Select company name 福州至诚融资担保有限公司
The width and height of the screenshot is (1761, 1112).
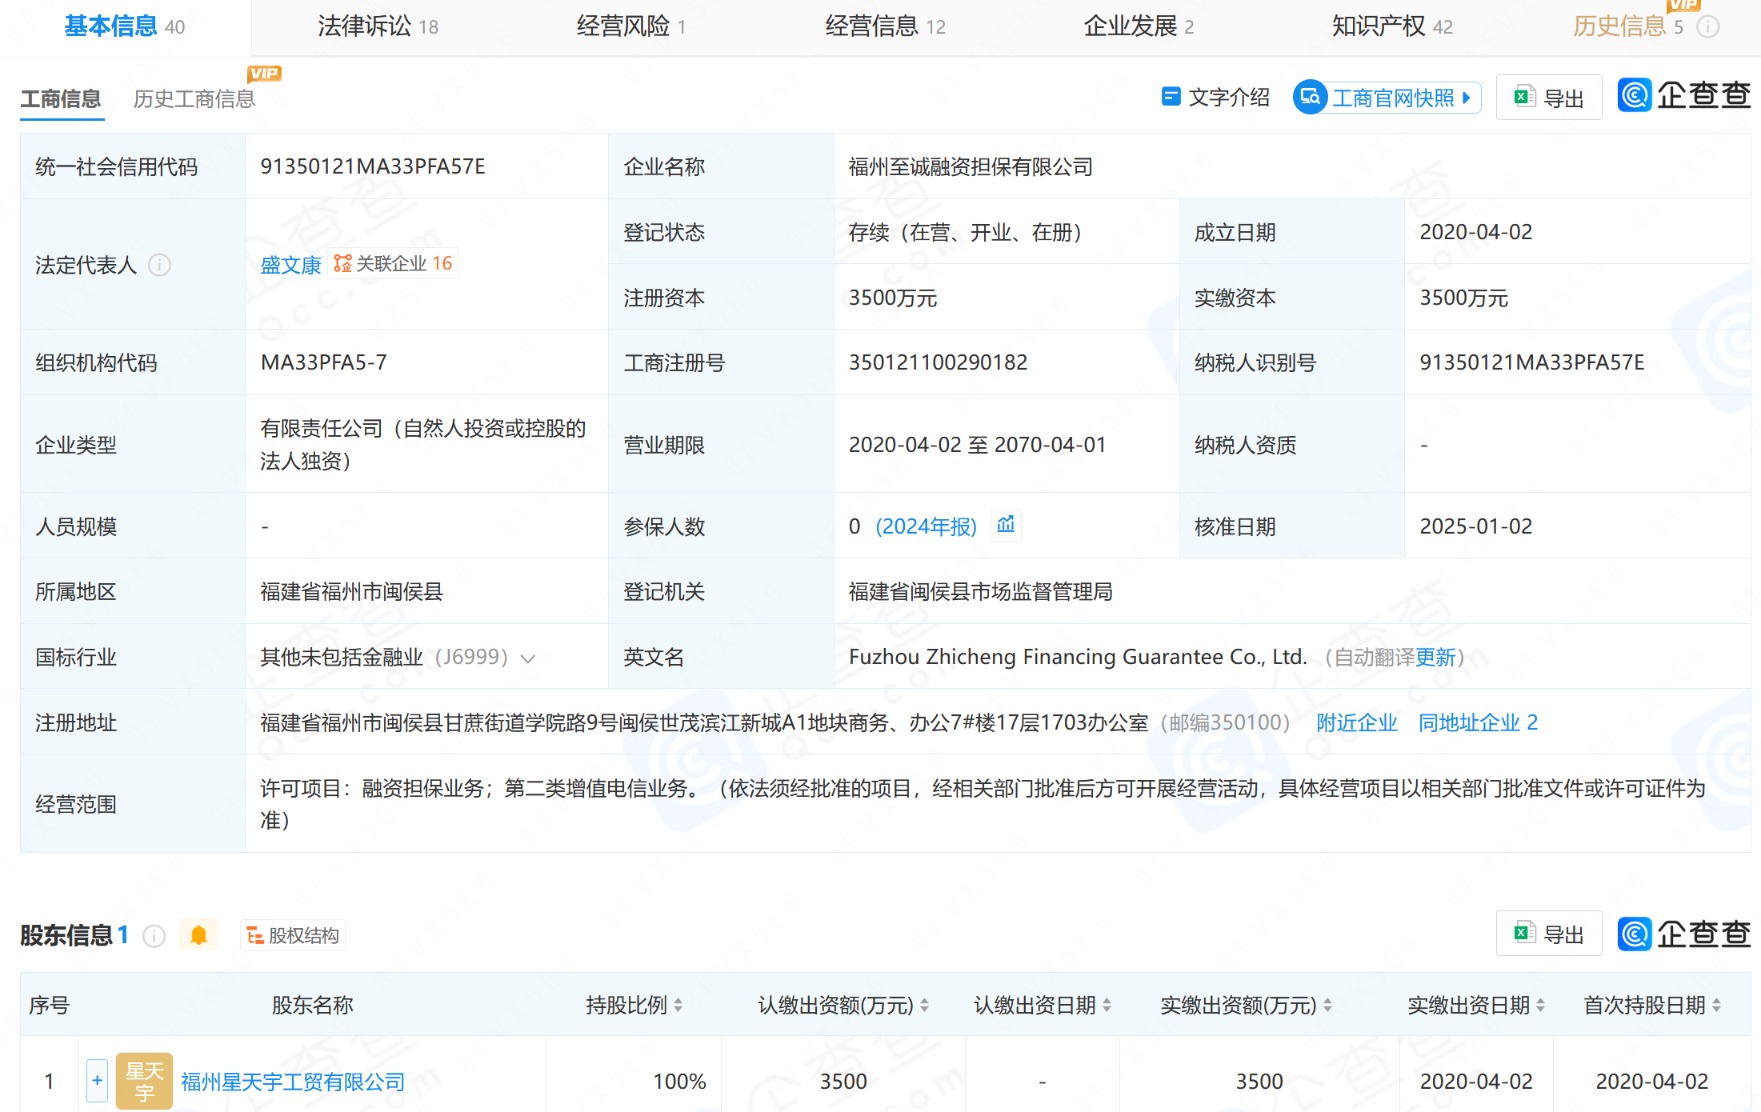point(970,167)
